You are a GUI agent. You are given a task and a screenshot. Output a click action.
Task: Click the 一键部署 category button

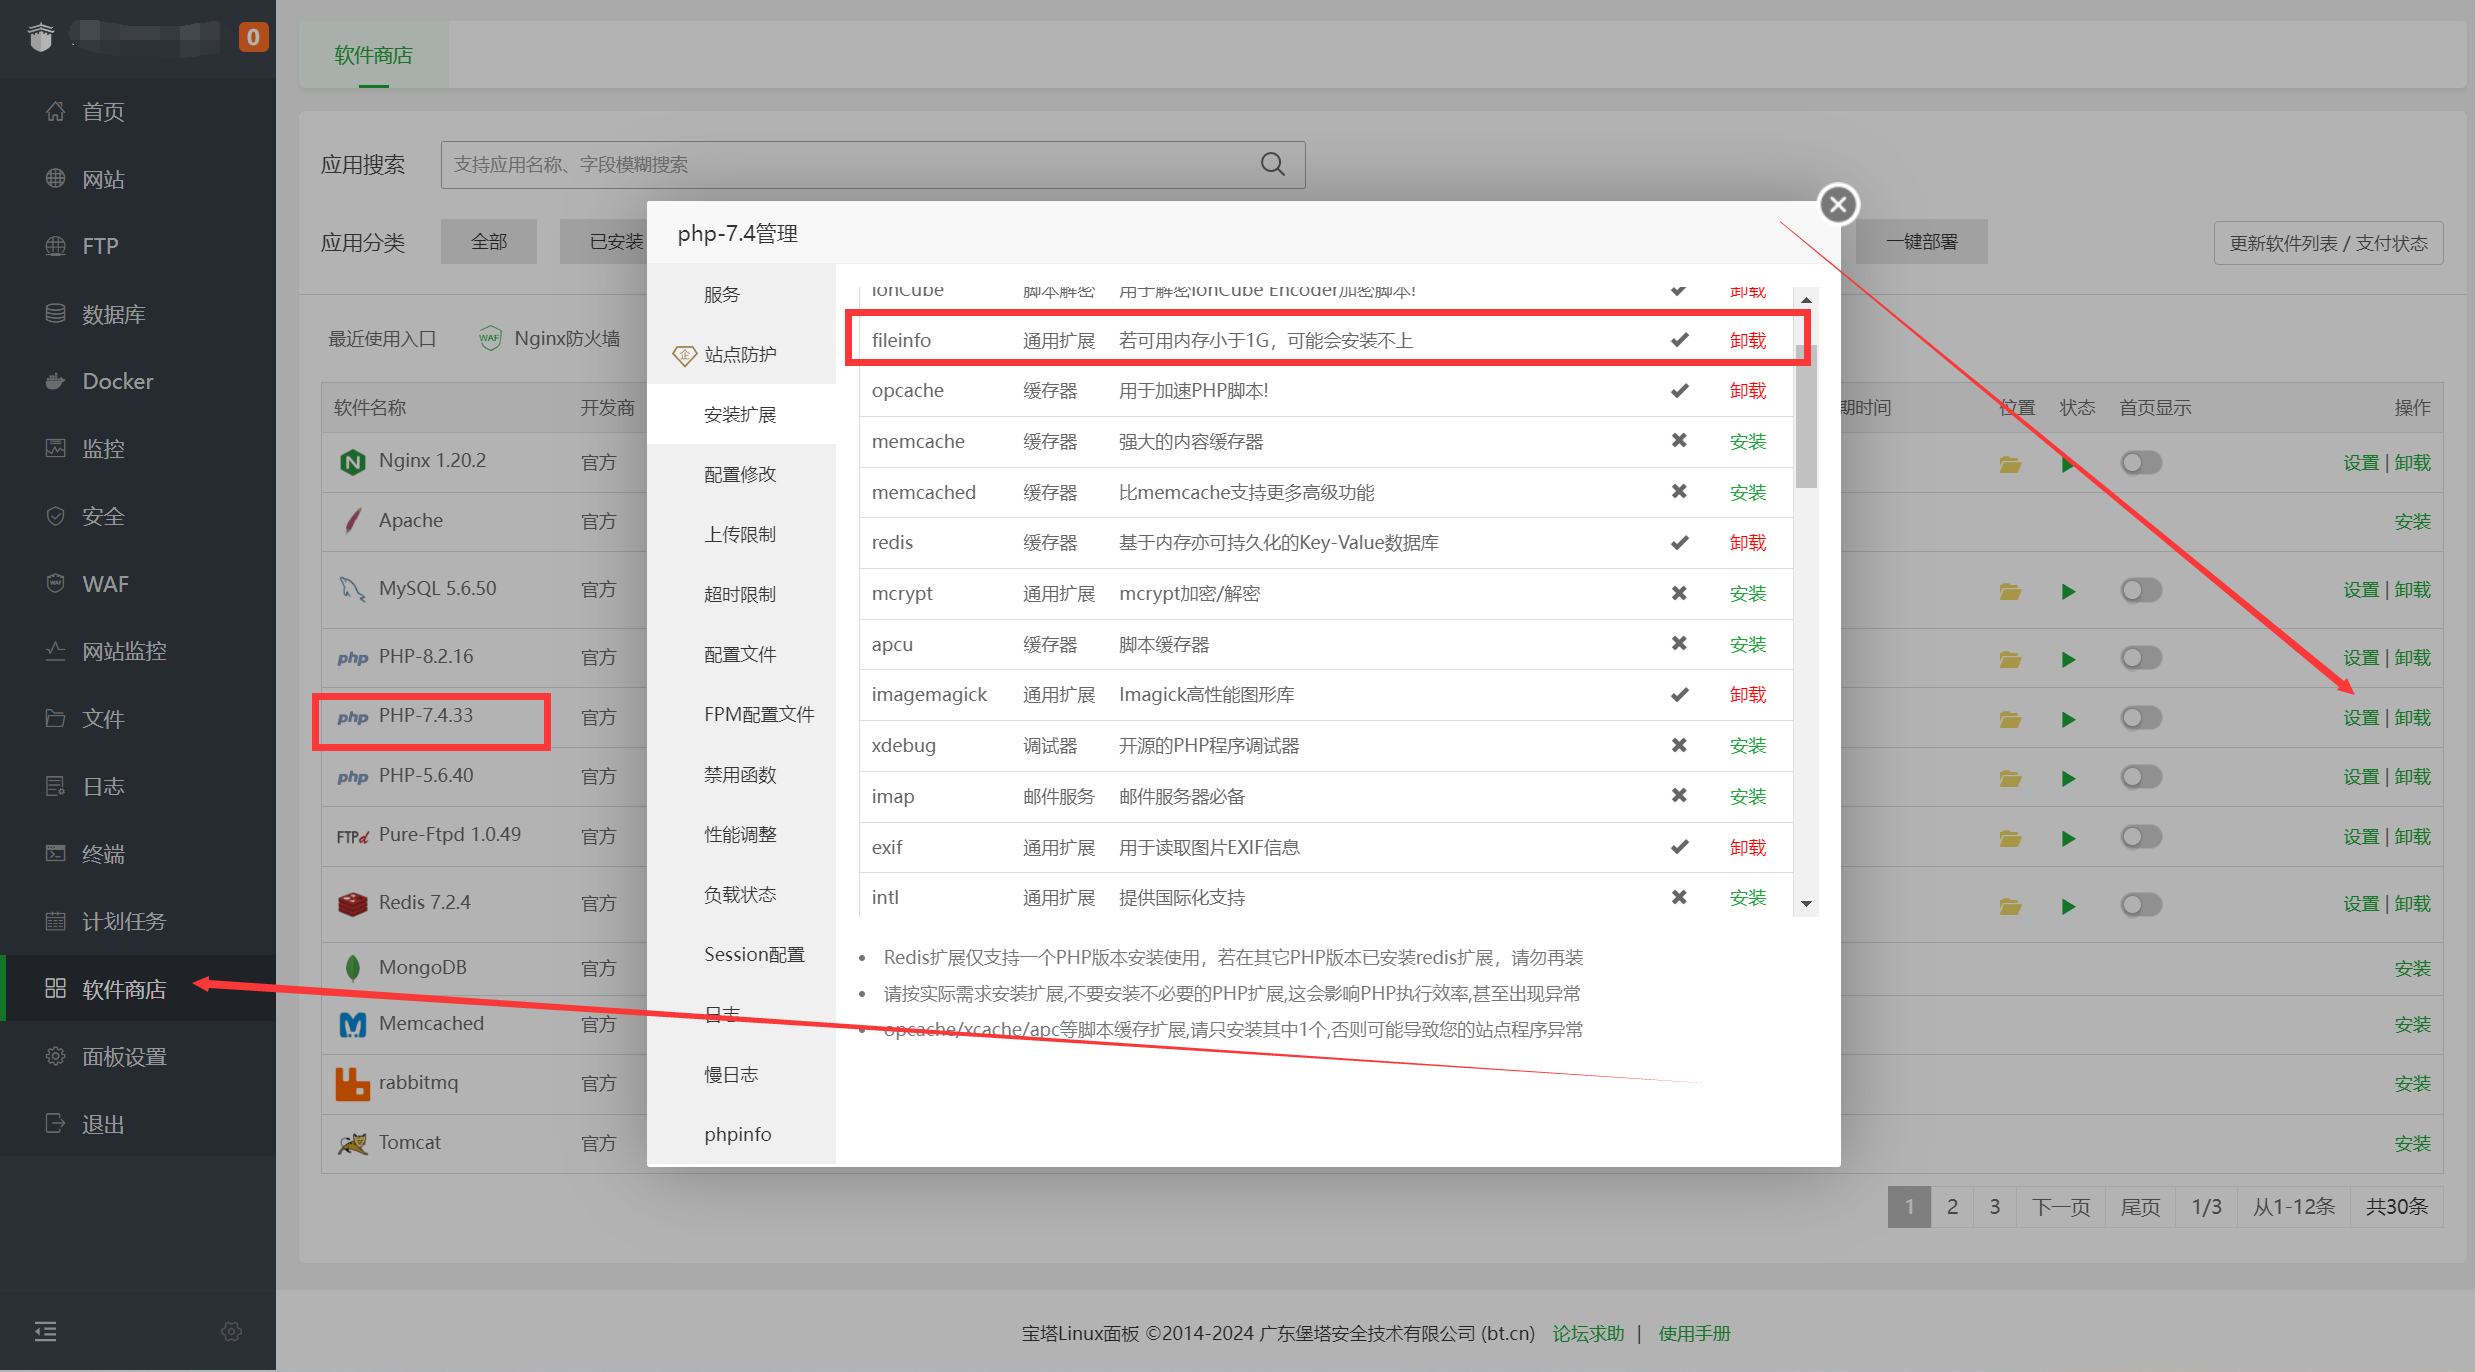1922,242
